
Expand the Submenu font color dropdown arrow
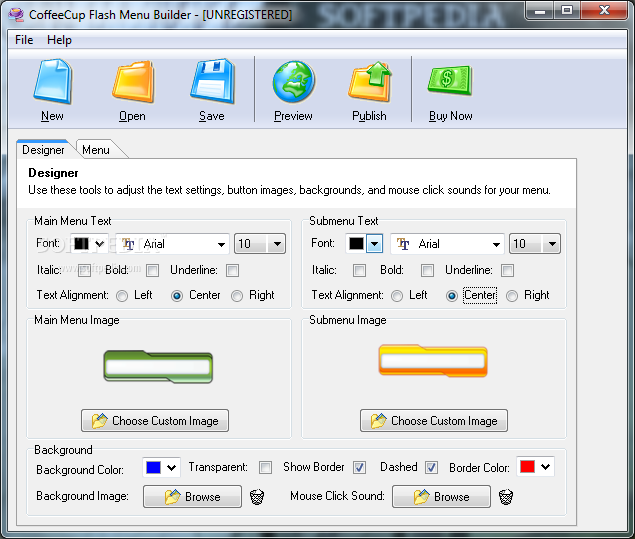click(375, 244)
